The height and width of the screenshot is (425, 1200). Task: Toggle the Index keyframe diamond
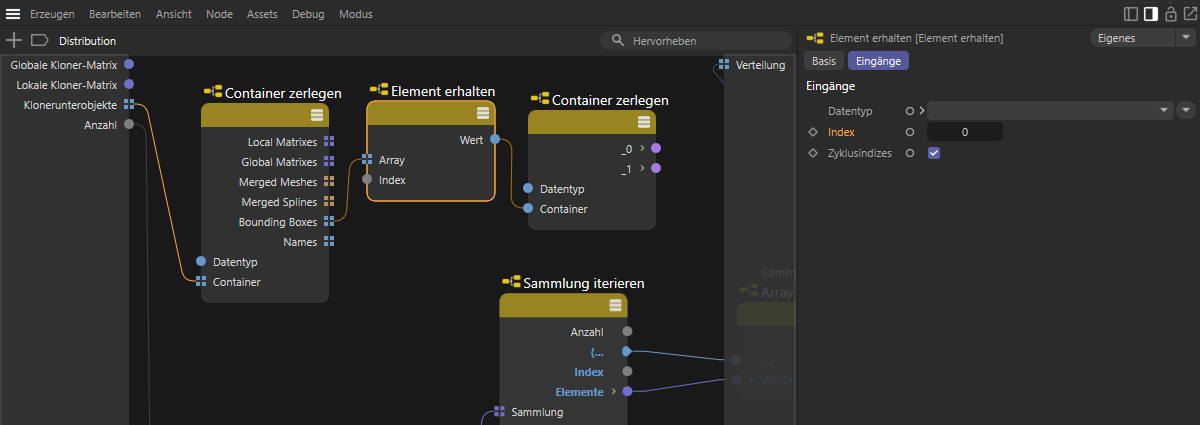(x=813, y=132)
